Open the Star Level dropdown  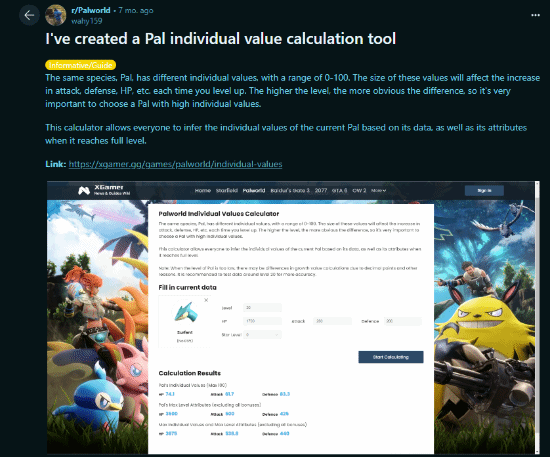point(262,335)
